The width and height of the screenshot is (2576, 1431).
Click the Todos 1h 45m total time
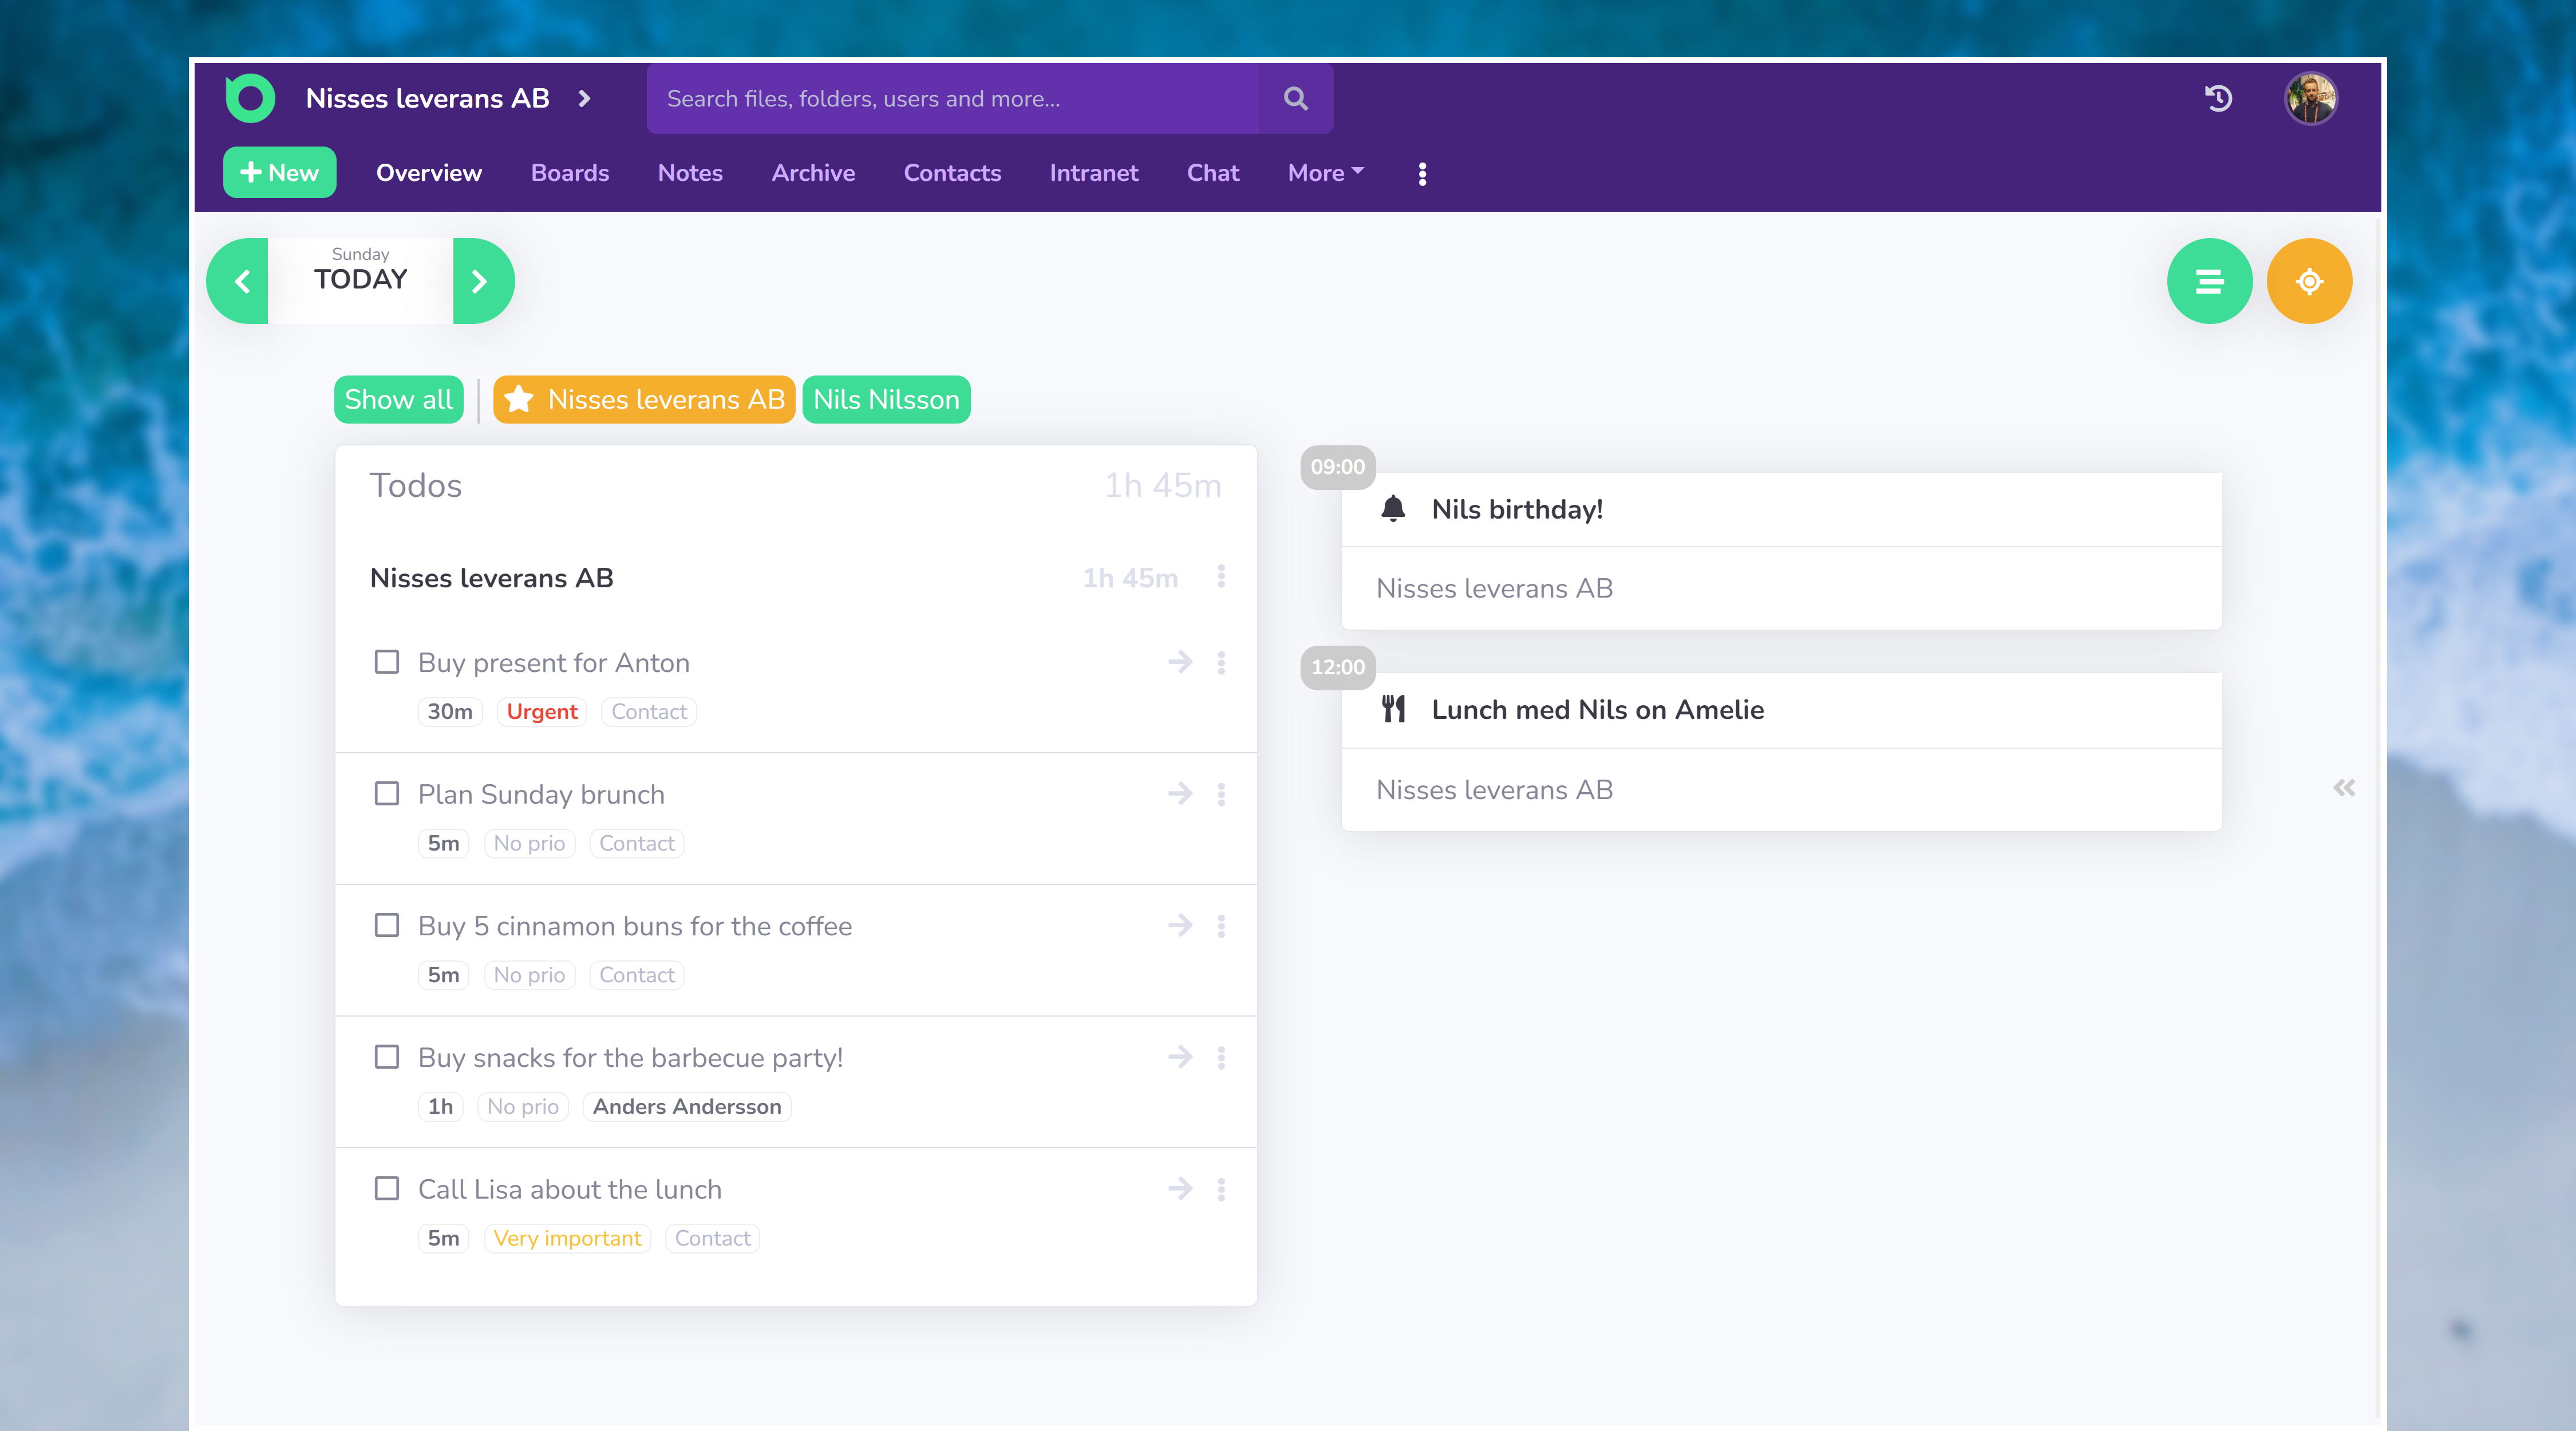(x=1162, y=486)
